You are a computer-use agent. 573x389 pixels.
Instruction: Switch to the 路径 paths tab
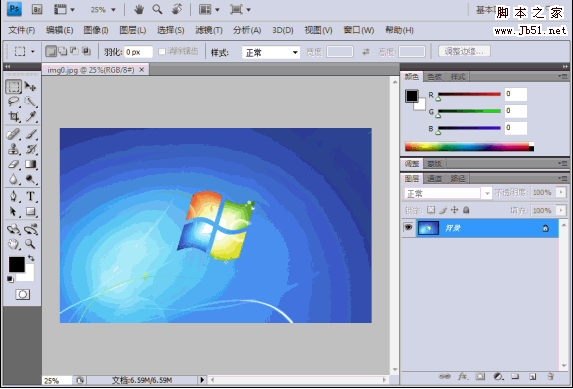point(458,178)
